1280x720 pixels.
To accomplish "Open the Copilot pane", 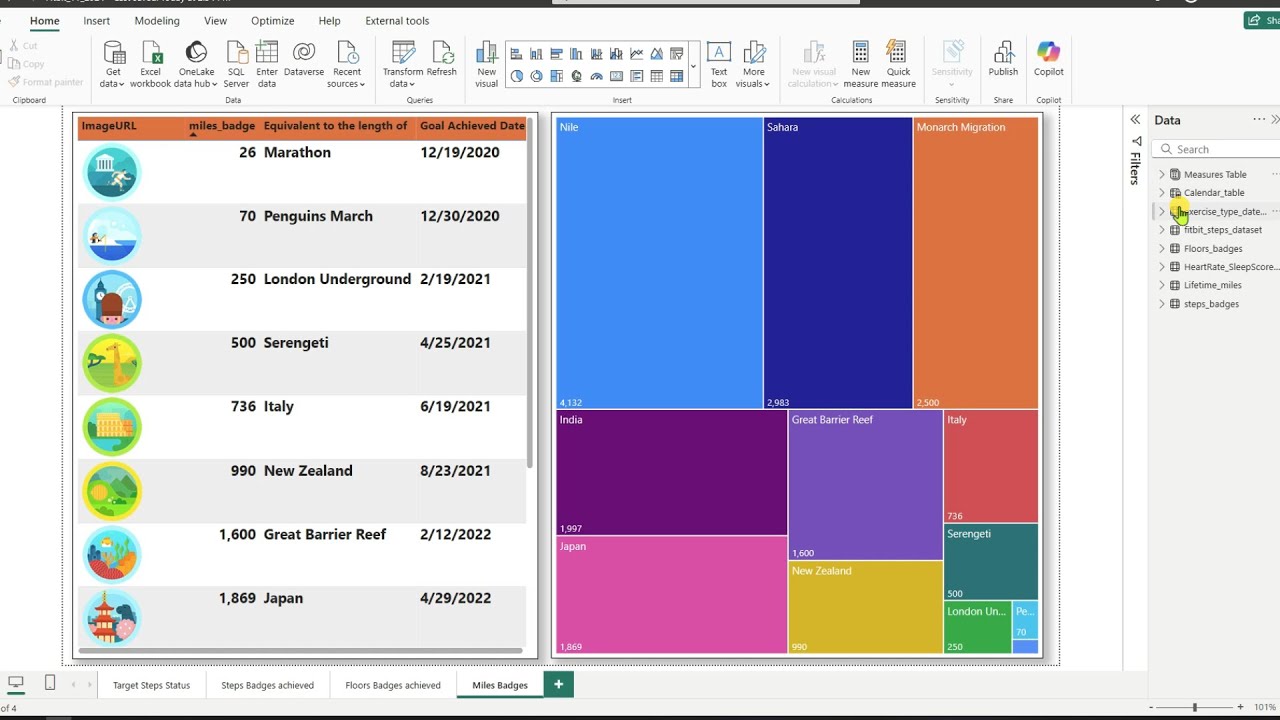I will click(x=1048, y=59).
